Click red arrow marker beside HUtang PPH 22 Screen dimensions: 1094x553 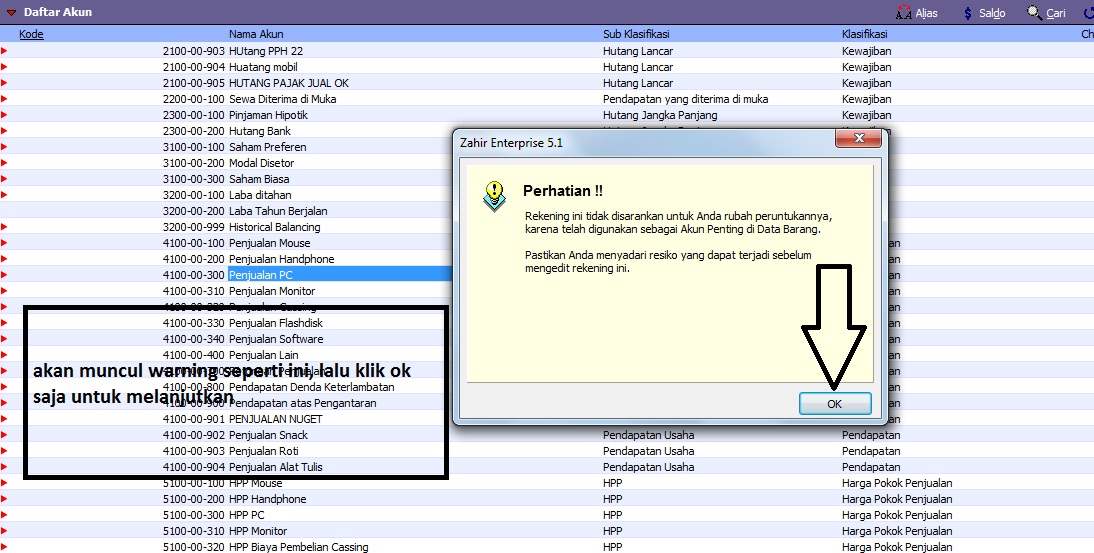[4, 51]
